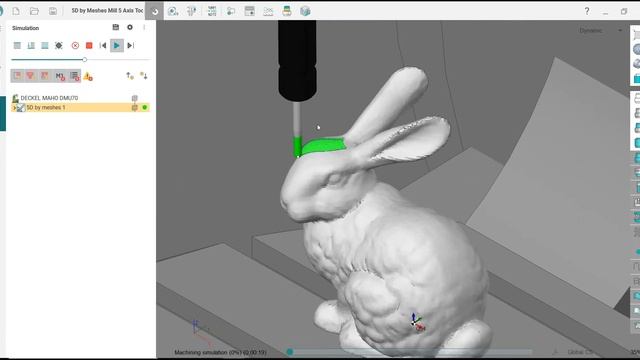Click the green machine icon in toolbar
The width and height of the screenshot is (640, 360).
[287, 11]
